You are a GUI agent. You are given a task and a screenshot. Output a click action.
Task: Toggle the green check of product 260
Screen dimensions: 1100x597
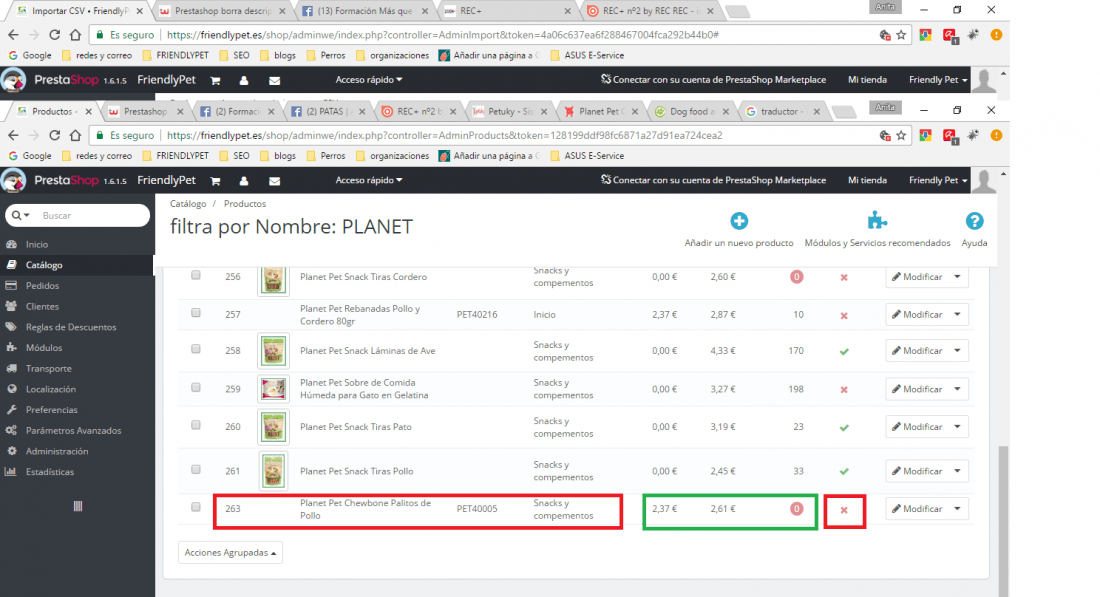844,427
